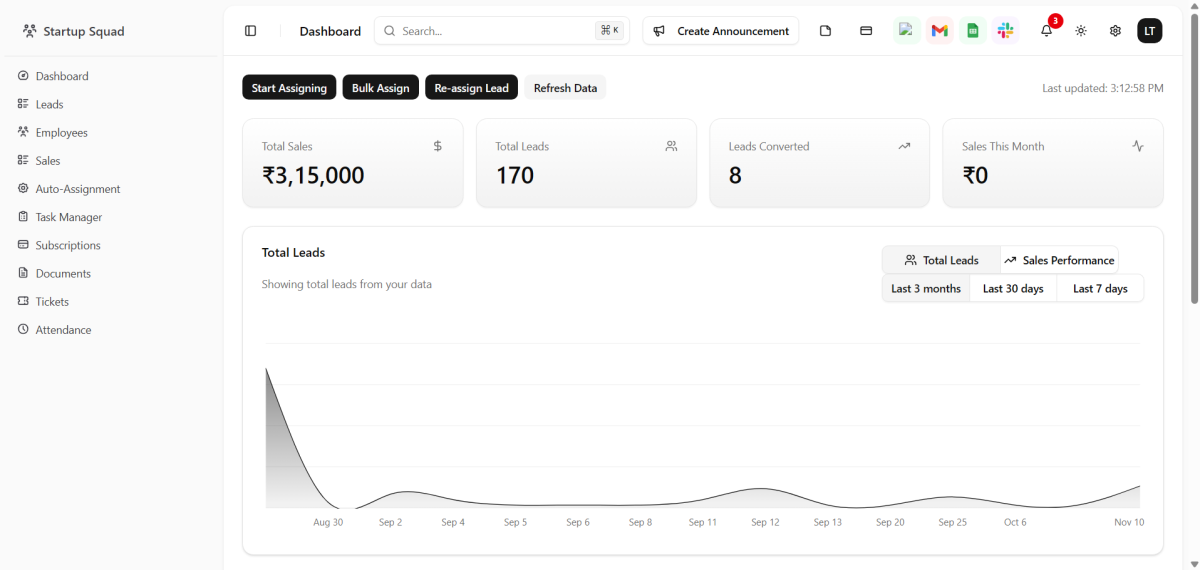Viewport: 1200px width, 570px height.
Task: Click the Search input field
Action: tap(495, 31)
